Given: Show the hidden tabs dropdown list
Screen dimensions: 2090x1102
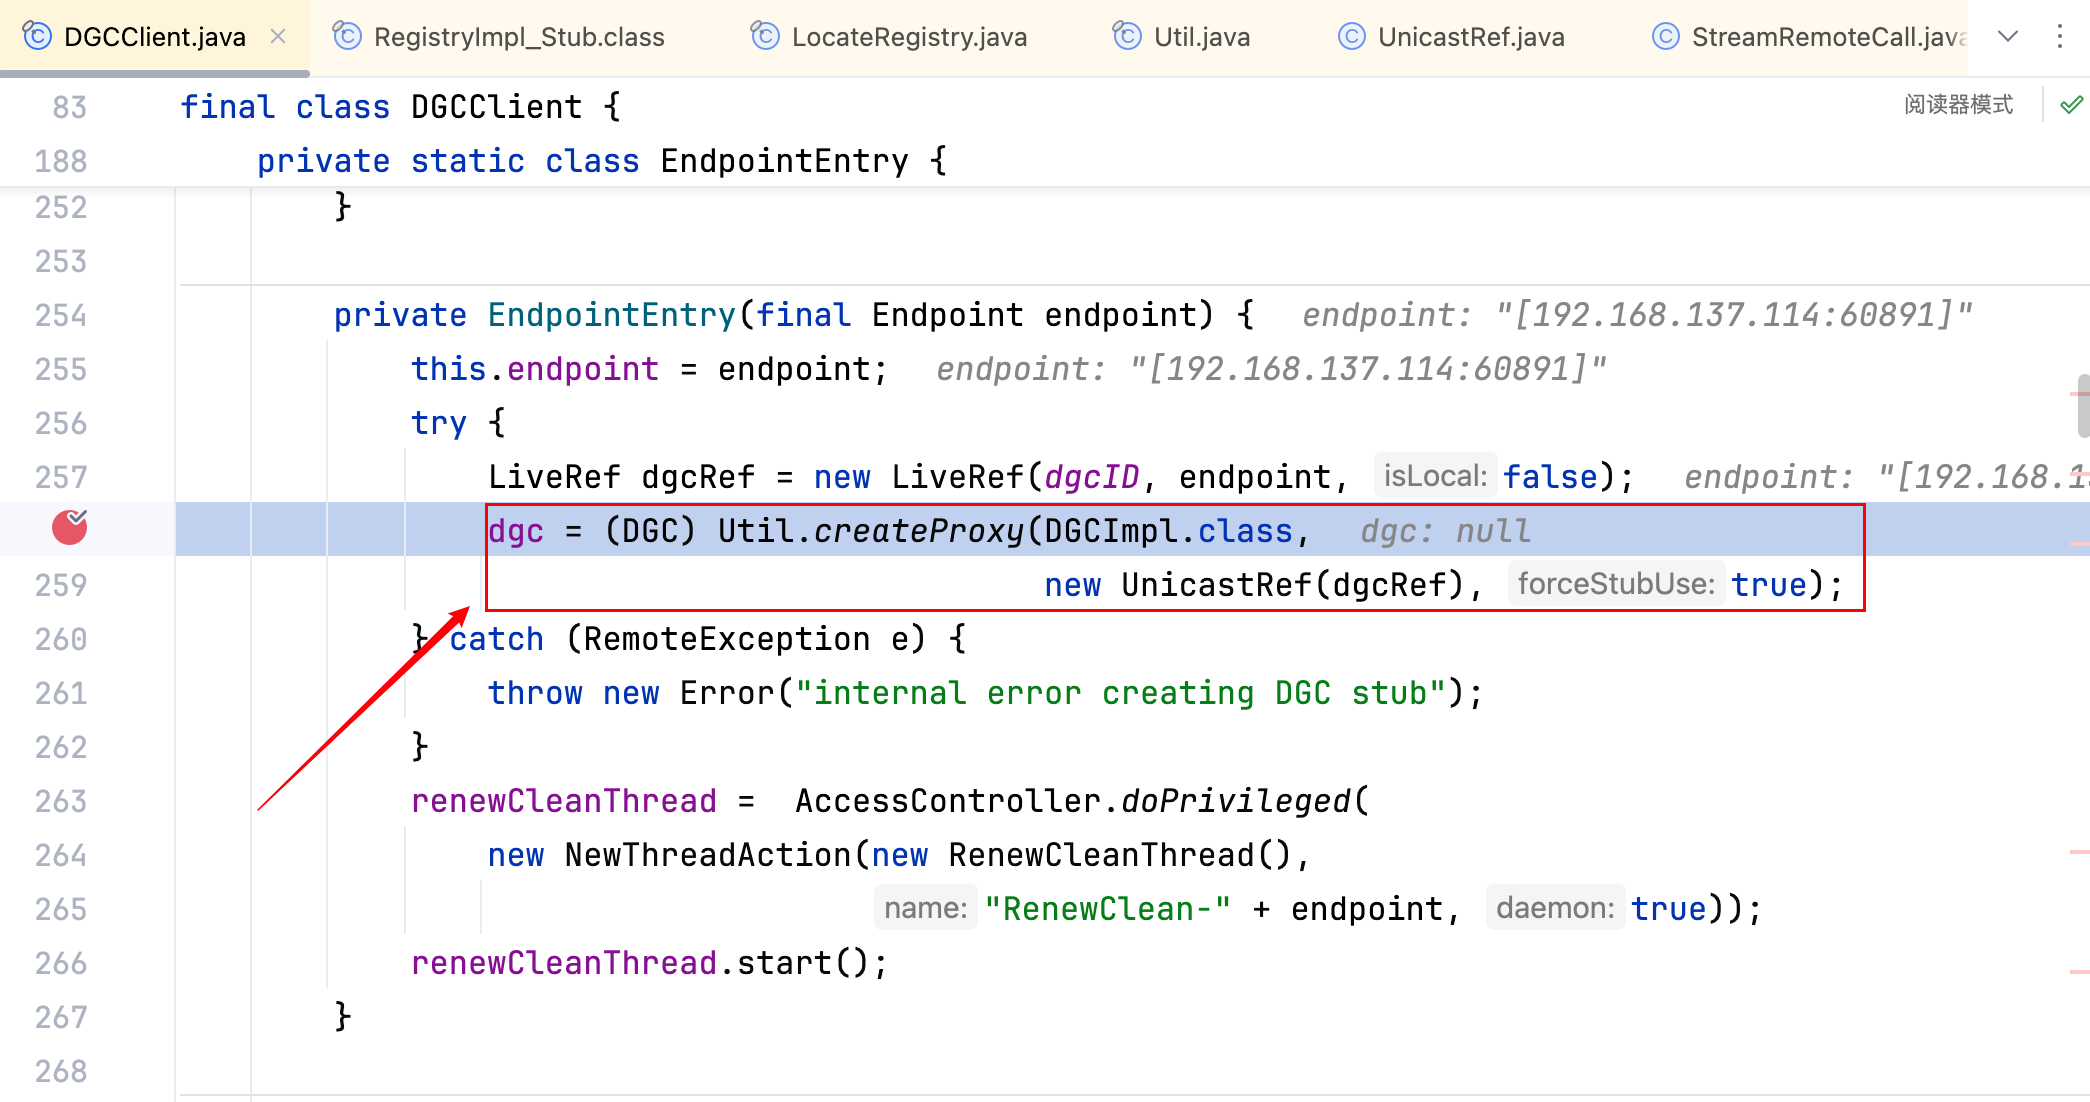Looking at the screenshot, I should coord(2008,37).
